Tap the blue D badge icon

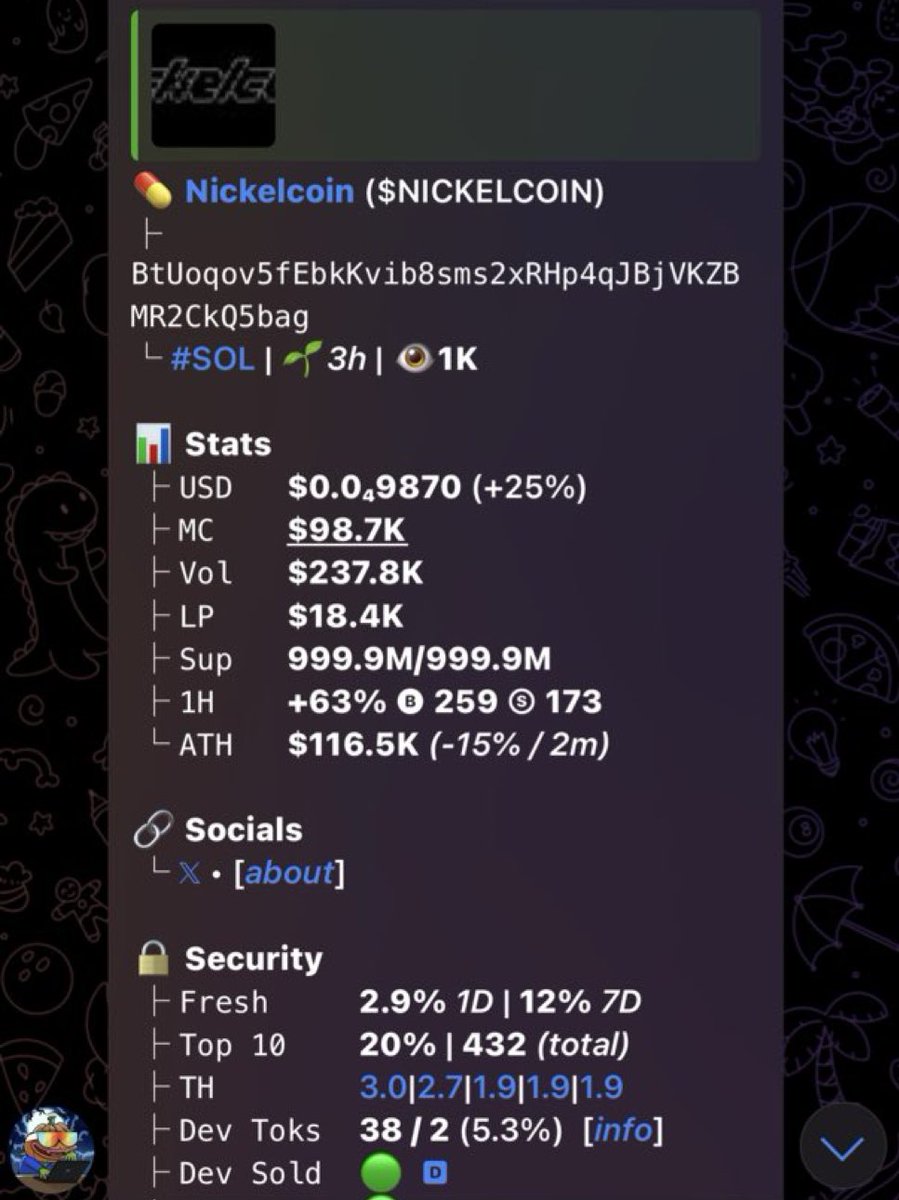(435, 1172)
